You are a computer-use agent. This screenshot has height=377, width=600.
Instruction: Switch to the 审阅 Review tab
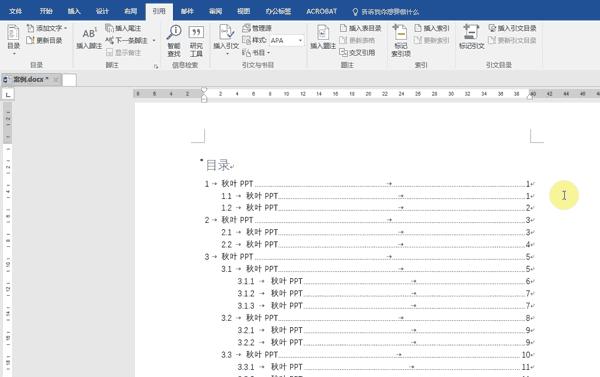pos(215,11)
